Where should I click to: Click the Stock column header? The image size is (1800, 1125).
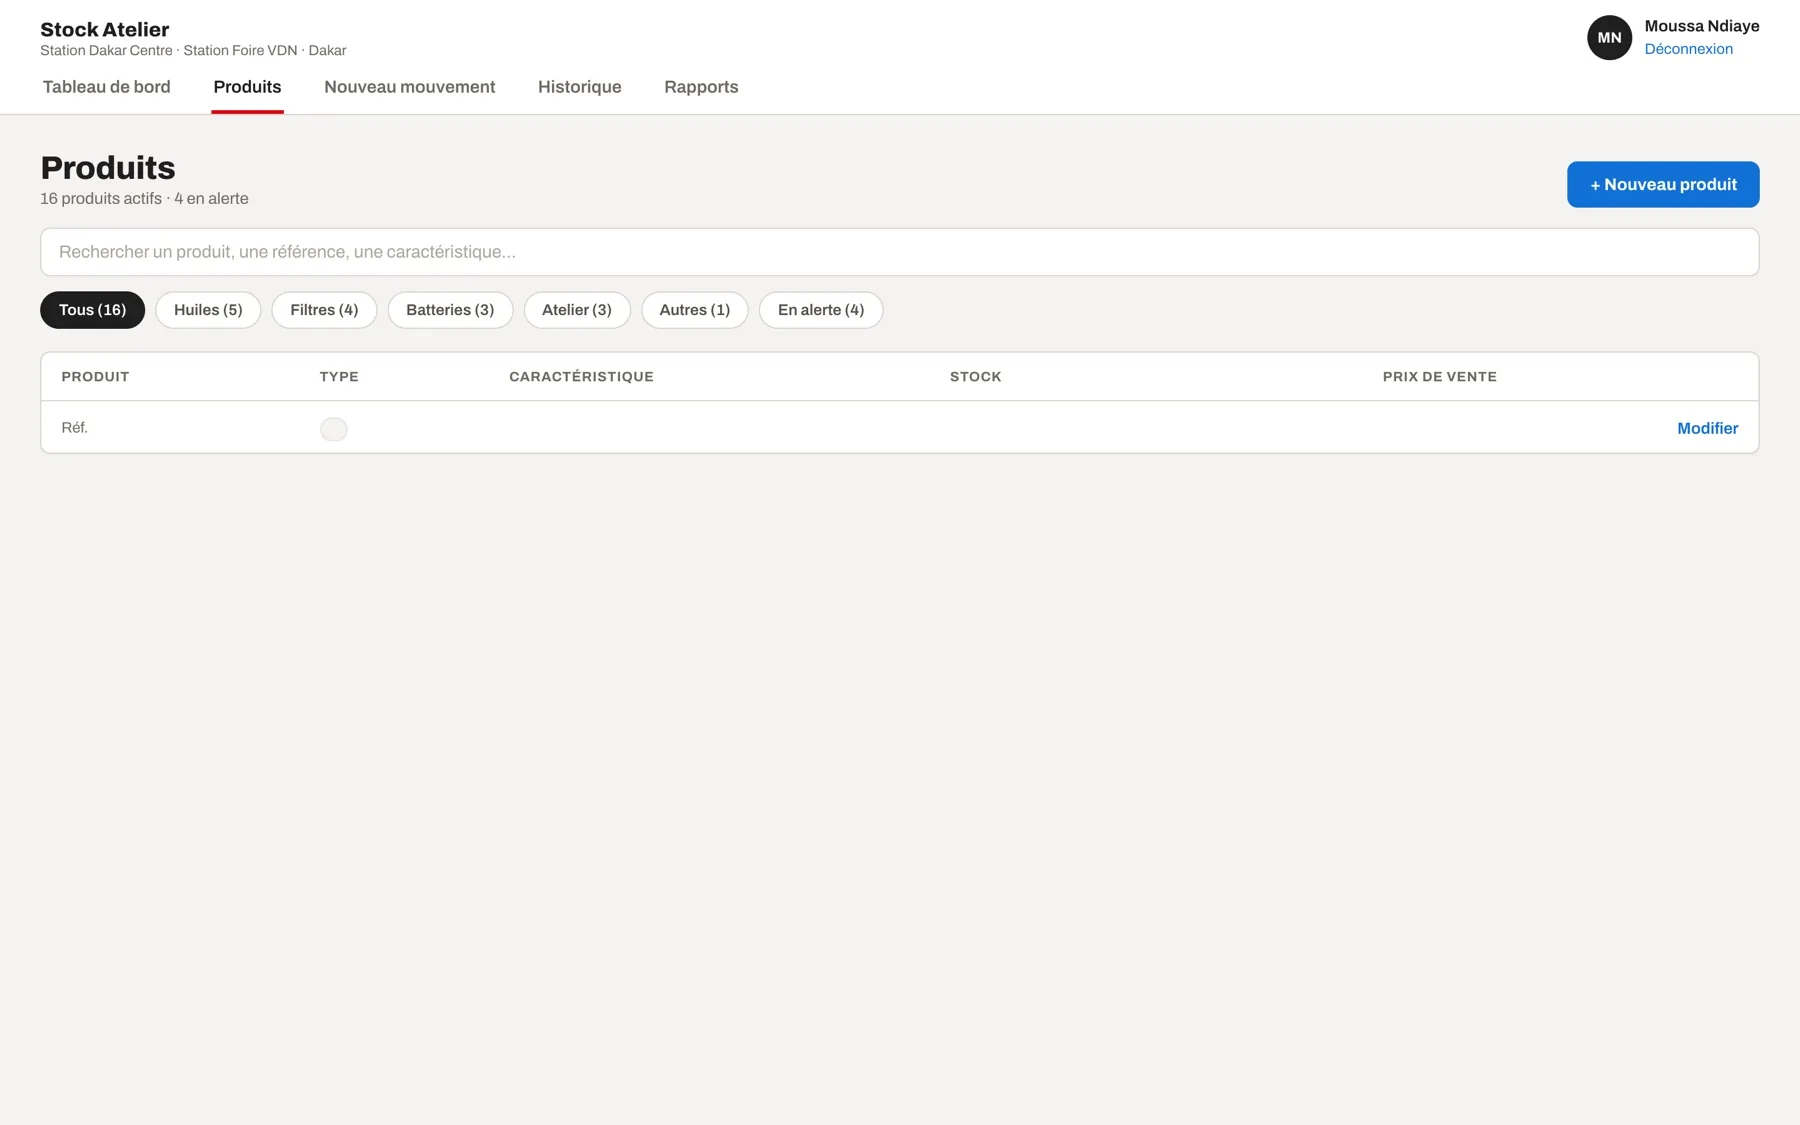pos(975,377)
